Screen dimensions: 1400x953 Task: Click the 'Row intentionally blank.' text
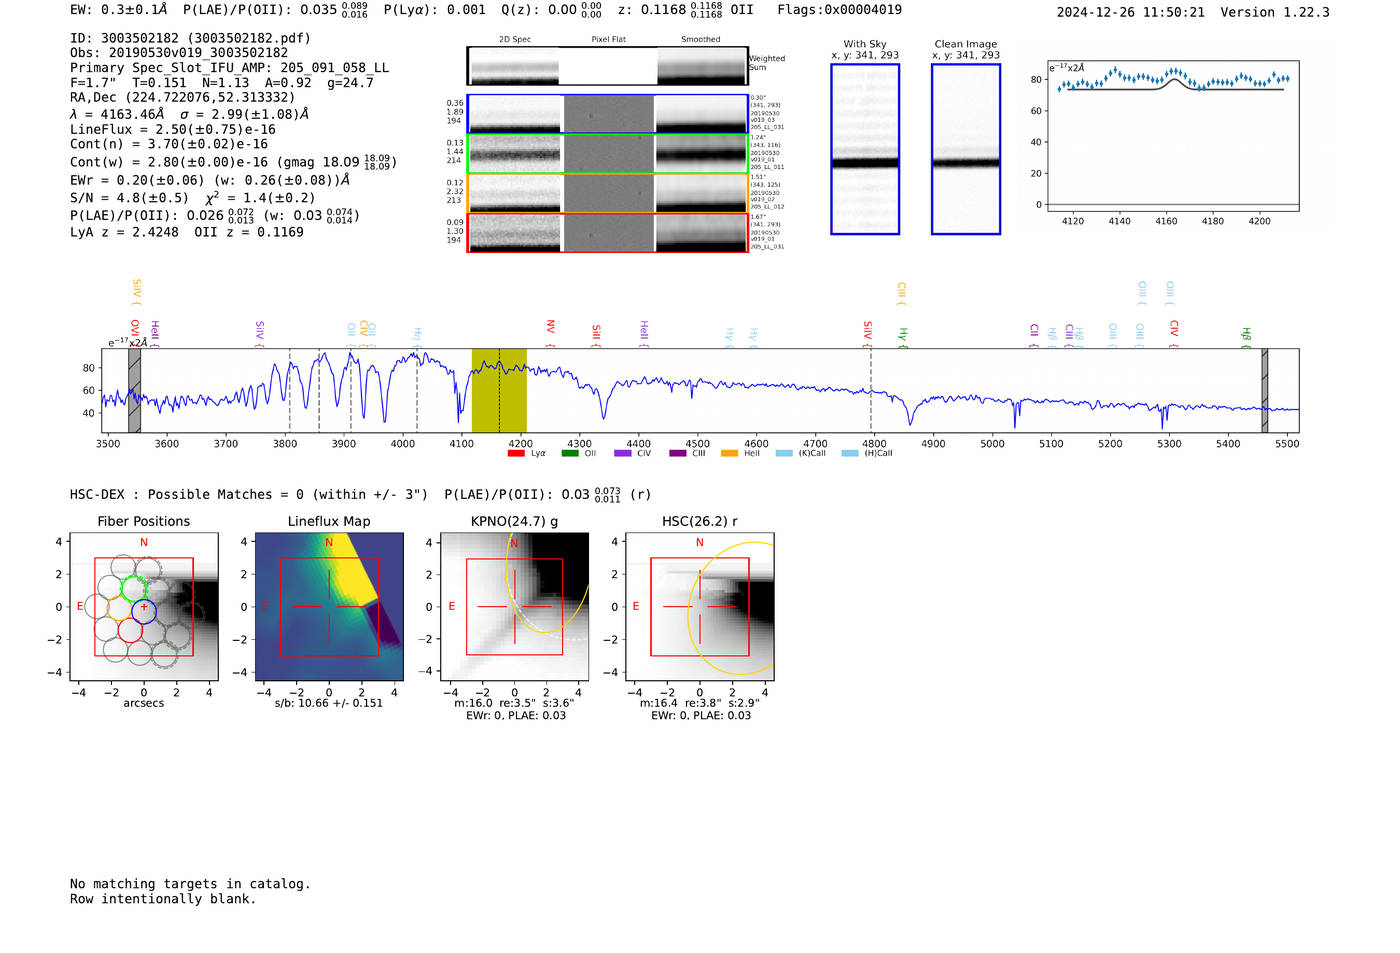[163, 899]
